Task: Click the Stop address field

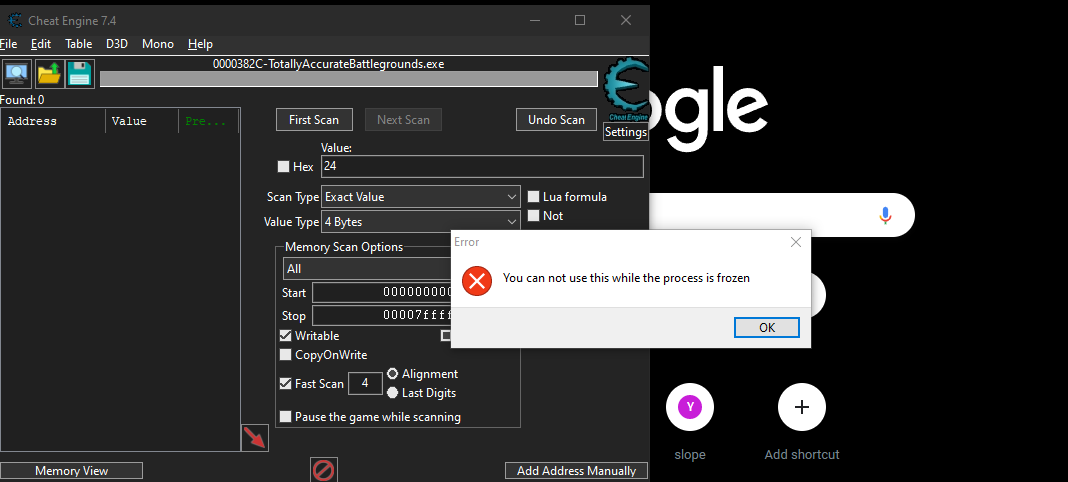Action: point(383,316)
